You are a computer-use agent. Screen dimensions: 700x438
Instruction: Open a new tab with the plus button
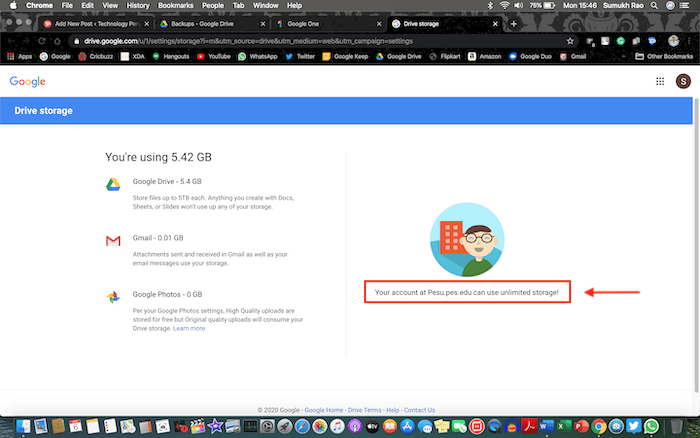pyautogui.click(x=513, y=24)
